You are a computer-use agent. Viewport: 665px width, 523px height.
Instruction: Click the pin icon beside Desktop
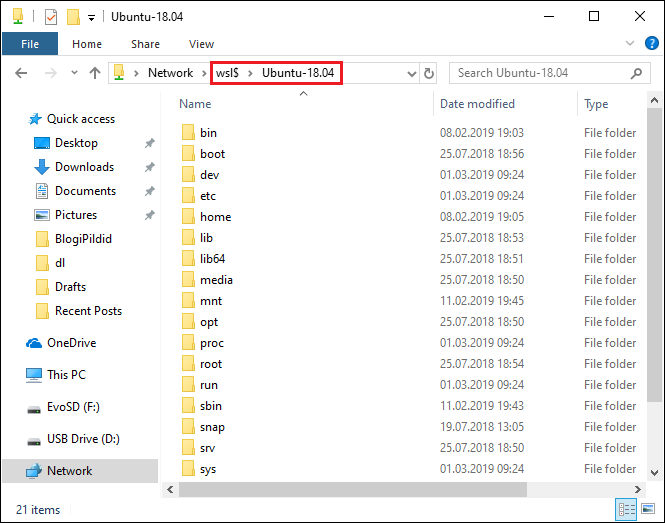(x=150, y=143)
